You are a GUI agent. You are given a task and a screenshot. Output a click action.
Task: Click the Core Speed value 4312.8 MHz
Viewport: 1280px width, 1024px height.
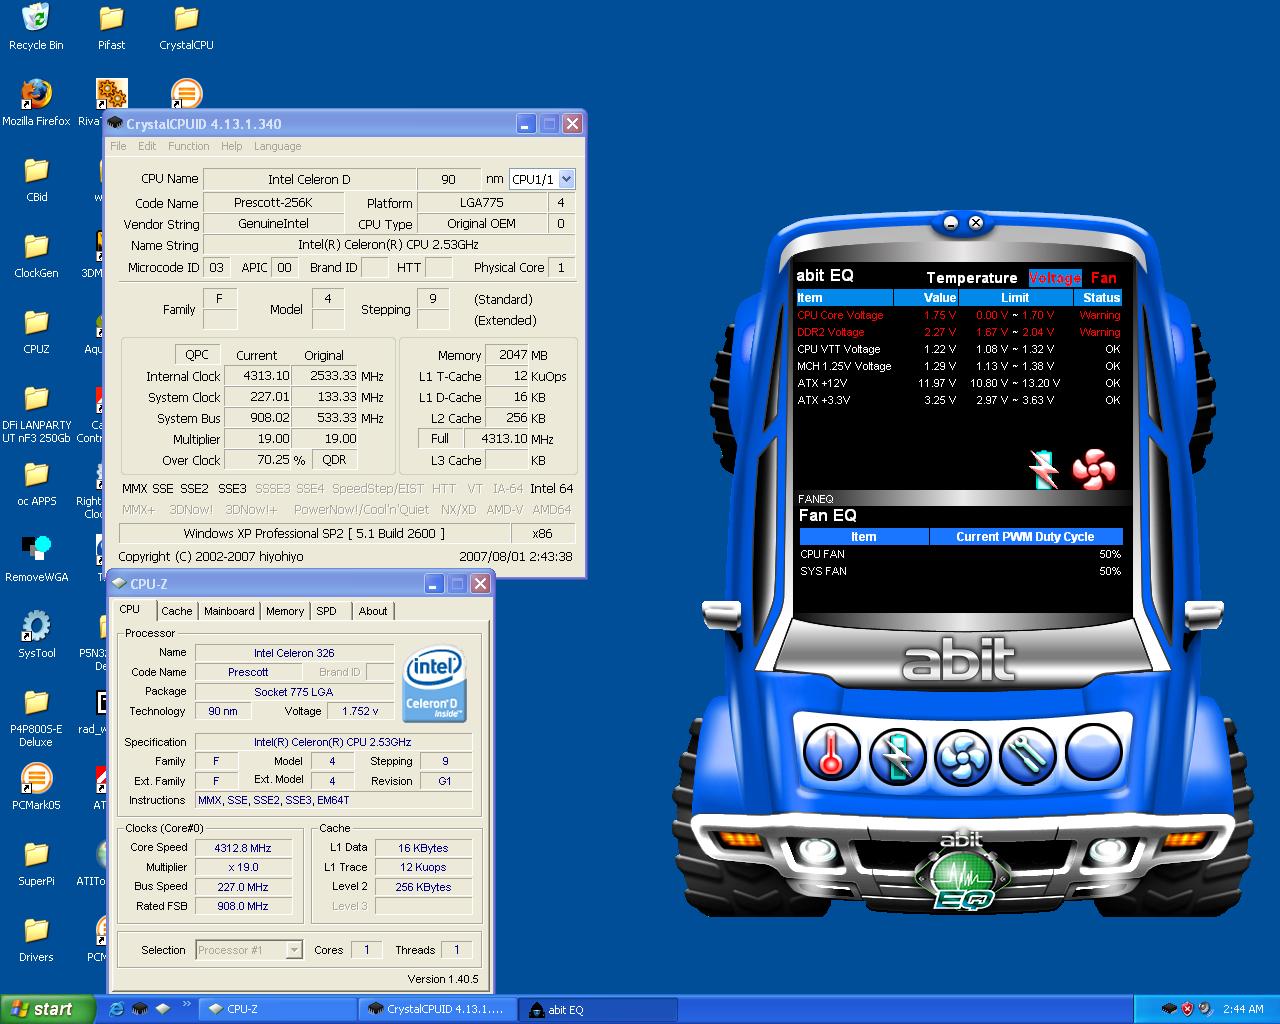click(x=243, y=848)
